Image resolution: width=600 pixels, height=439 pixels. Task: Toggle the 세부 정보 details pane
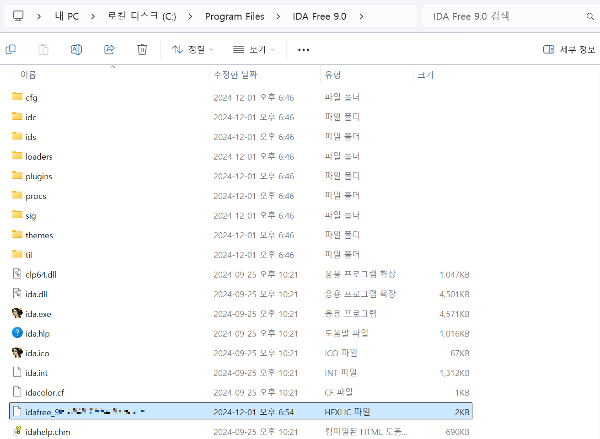coord(569,49)
